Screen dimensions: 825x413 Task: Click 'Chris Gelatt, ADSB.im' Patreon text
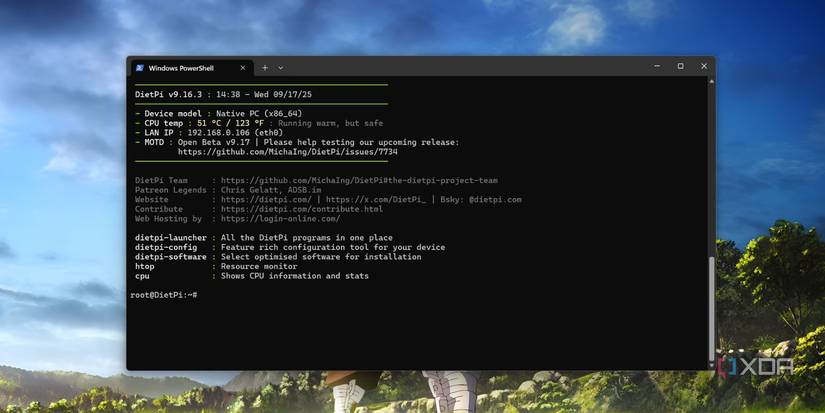(271, 190)
